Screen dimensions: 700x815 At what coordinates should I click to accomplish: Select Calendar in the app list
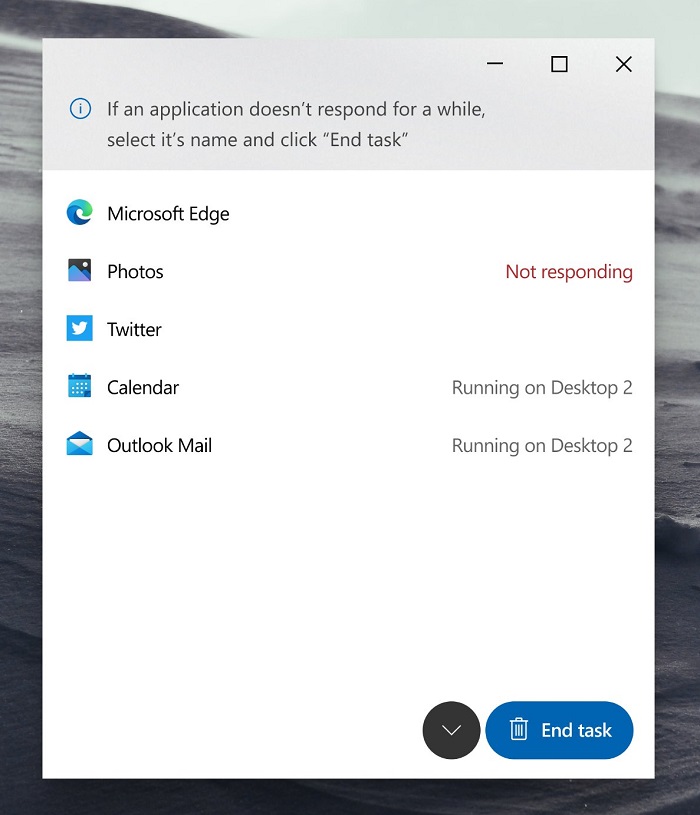coord(143,388)
